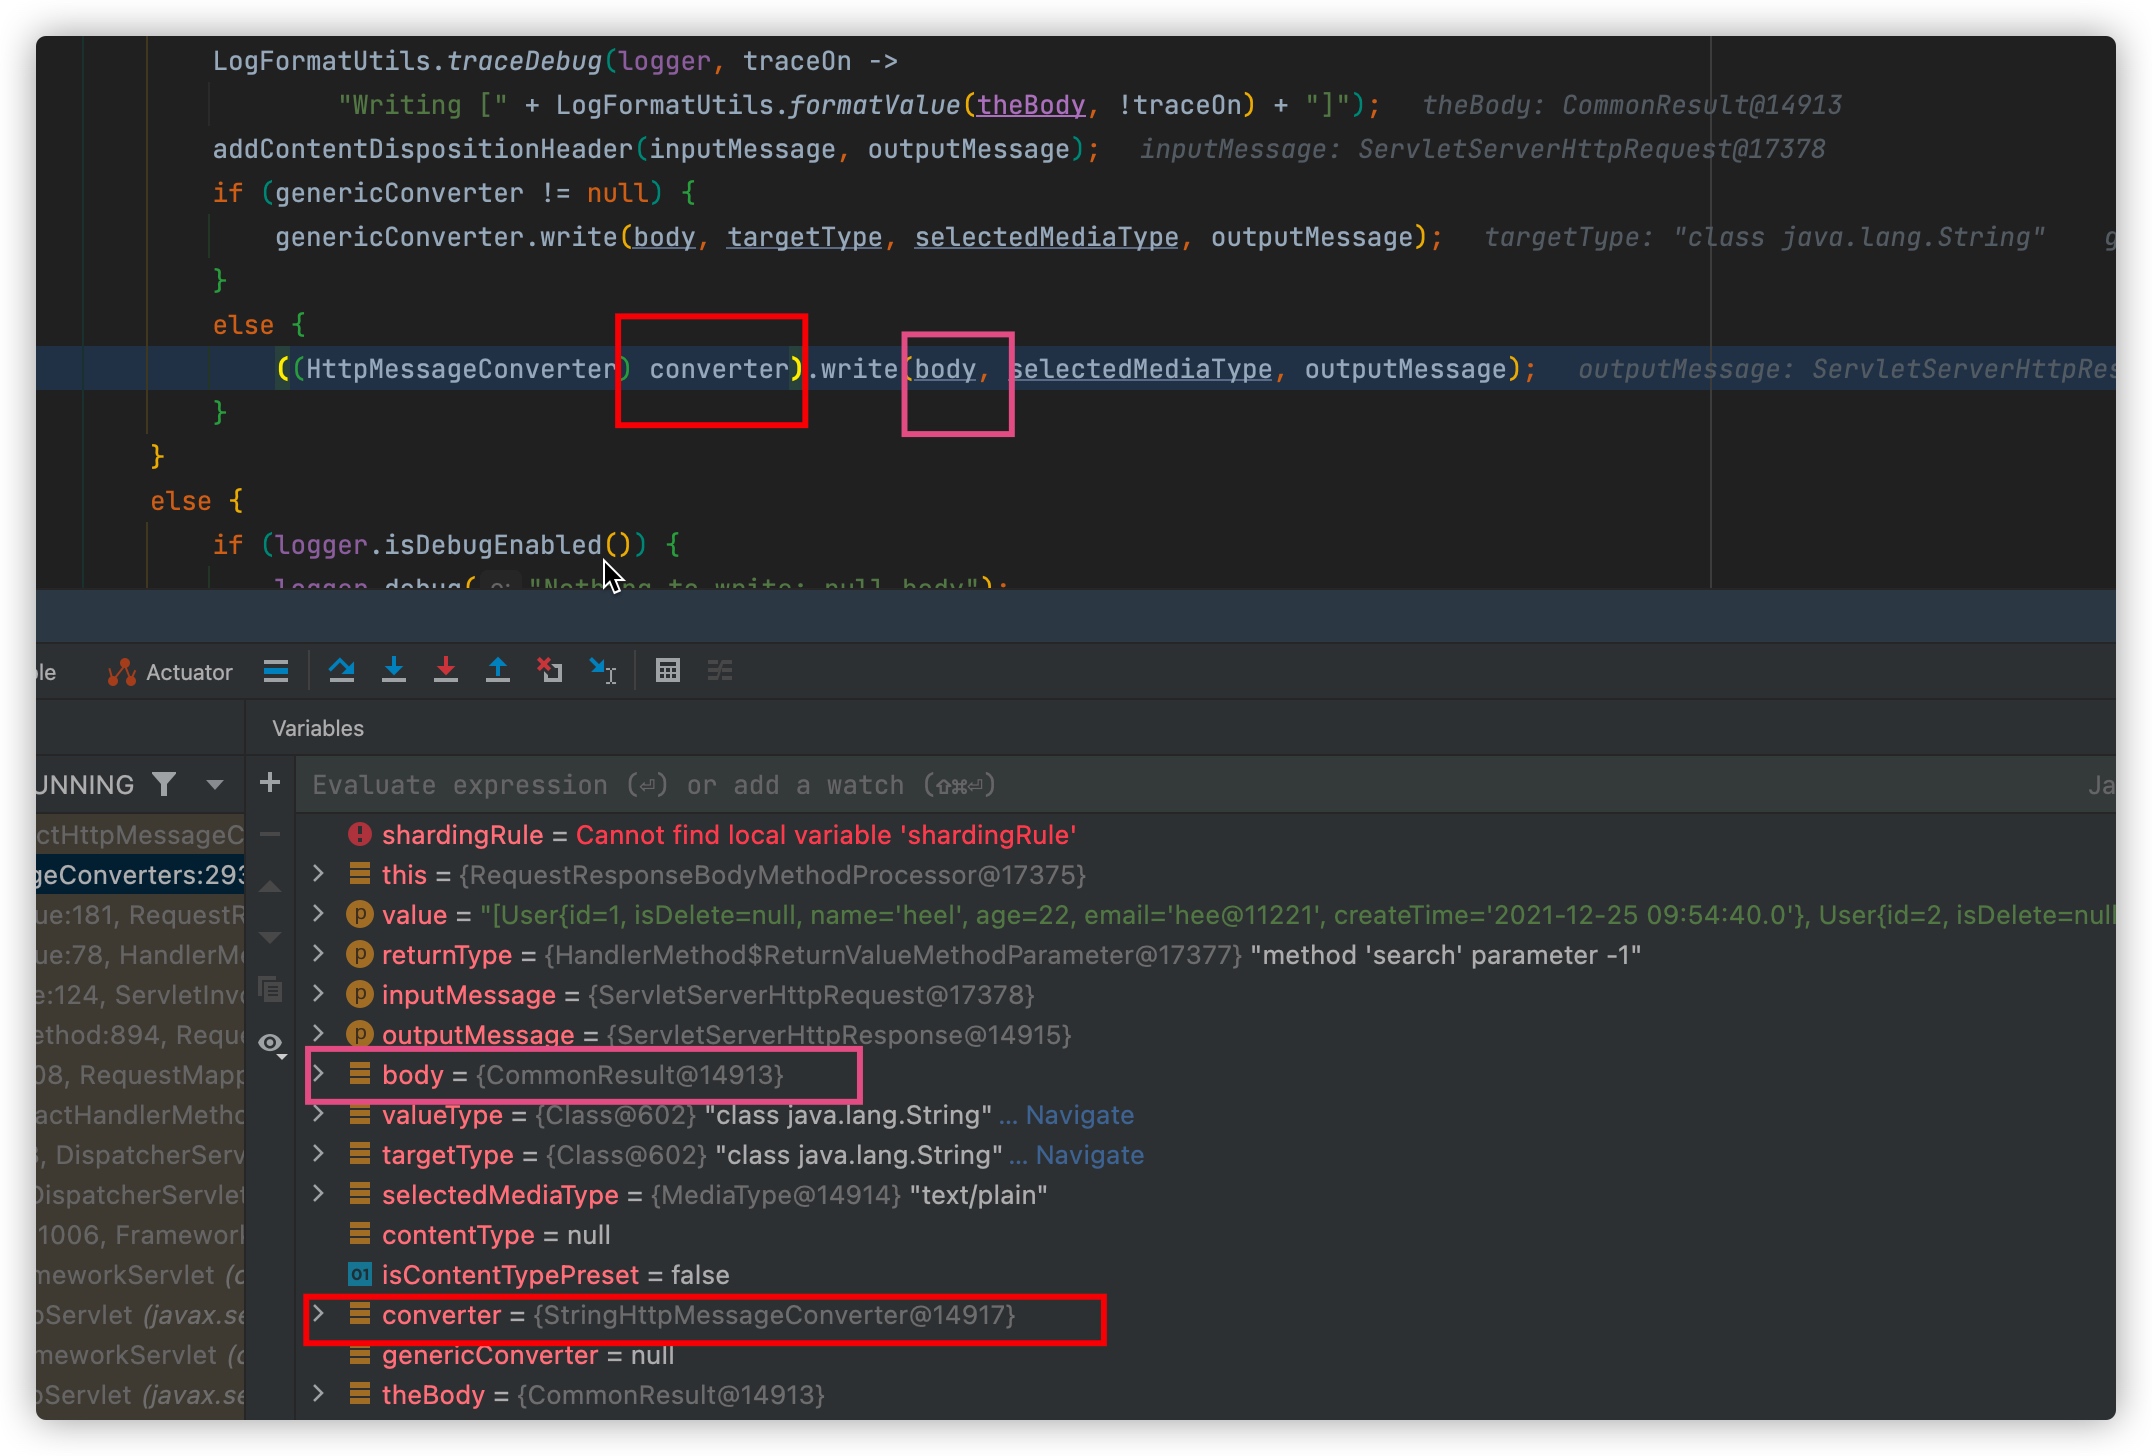This screenshot has width=2152, height=1456.
Task: Expand the body variable node
Action: point(319,1074)
